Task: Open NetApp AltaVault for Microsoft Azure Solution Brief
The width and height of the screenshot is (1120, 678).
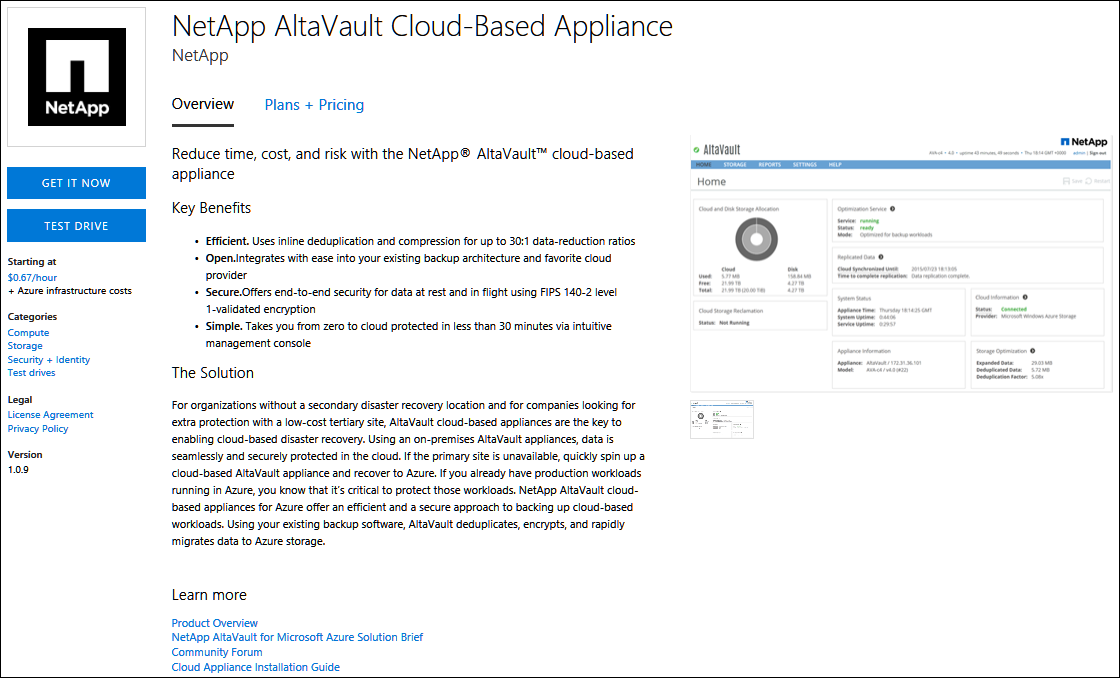Action: (297, 637)
